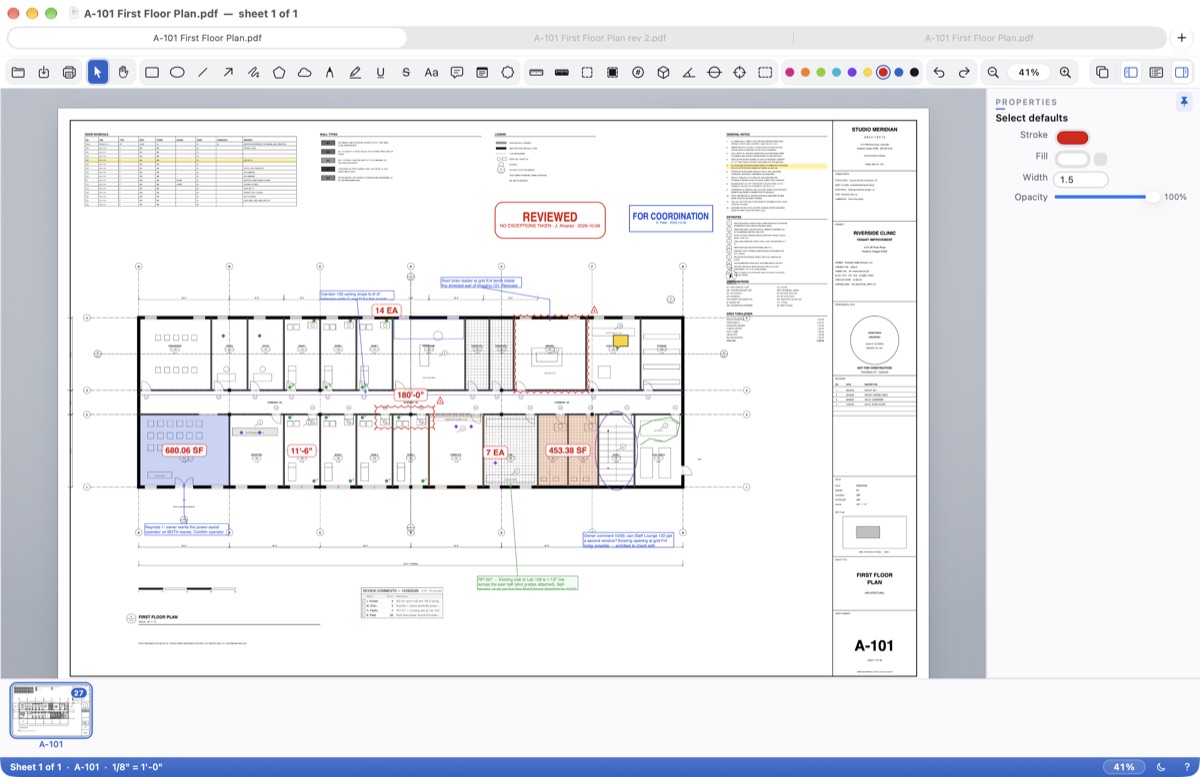
Task: Click the small Fill toggle square
Action: tap(1100, 158)
